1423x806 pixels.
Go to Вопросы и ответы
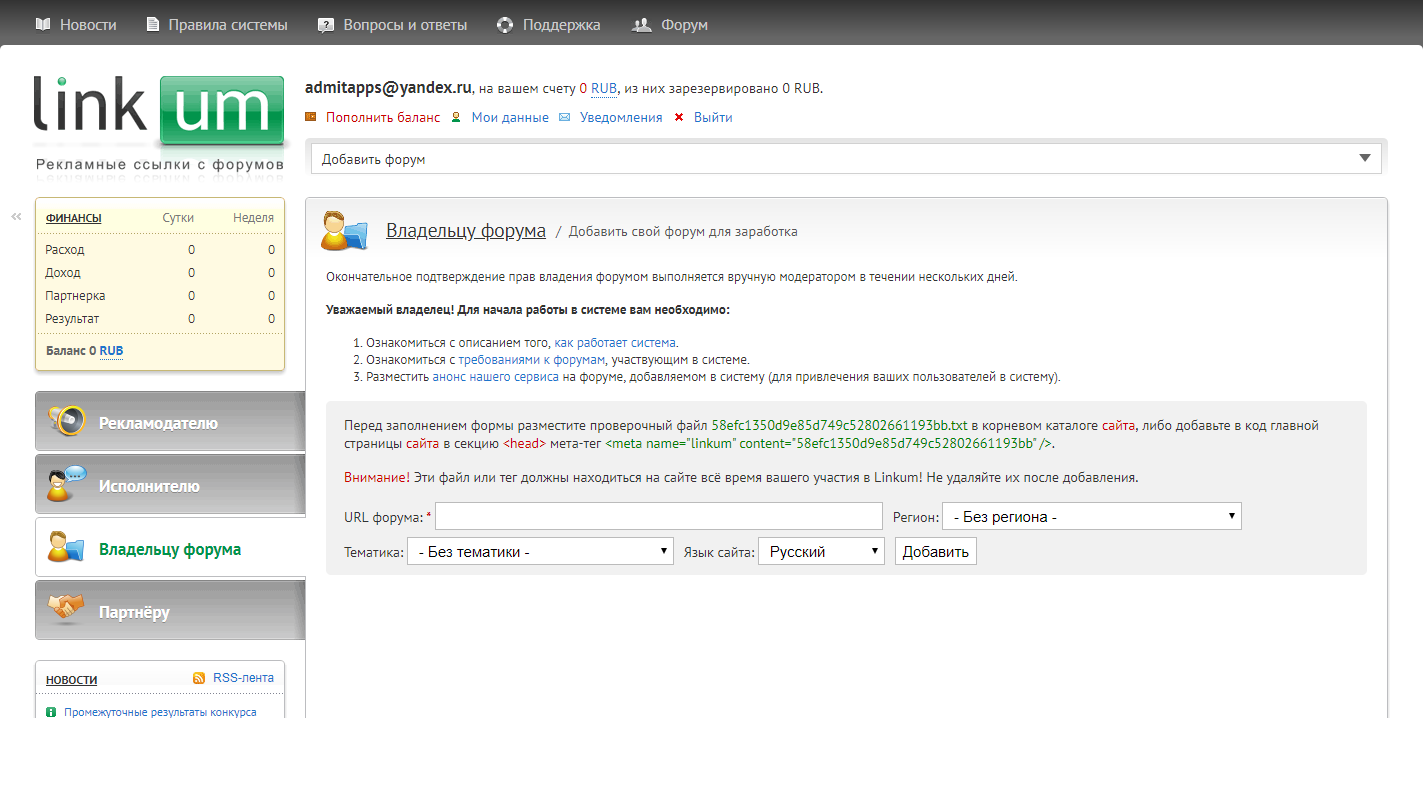tap(405, 25)
